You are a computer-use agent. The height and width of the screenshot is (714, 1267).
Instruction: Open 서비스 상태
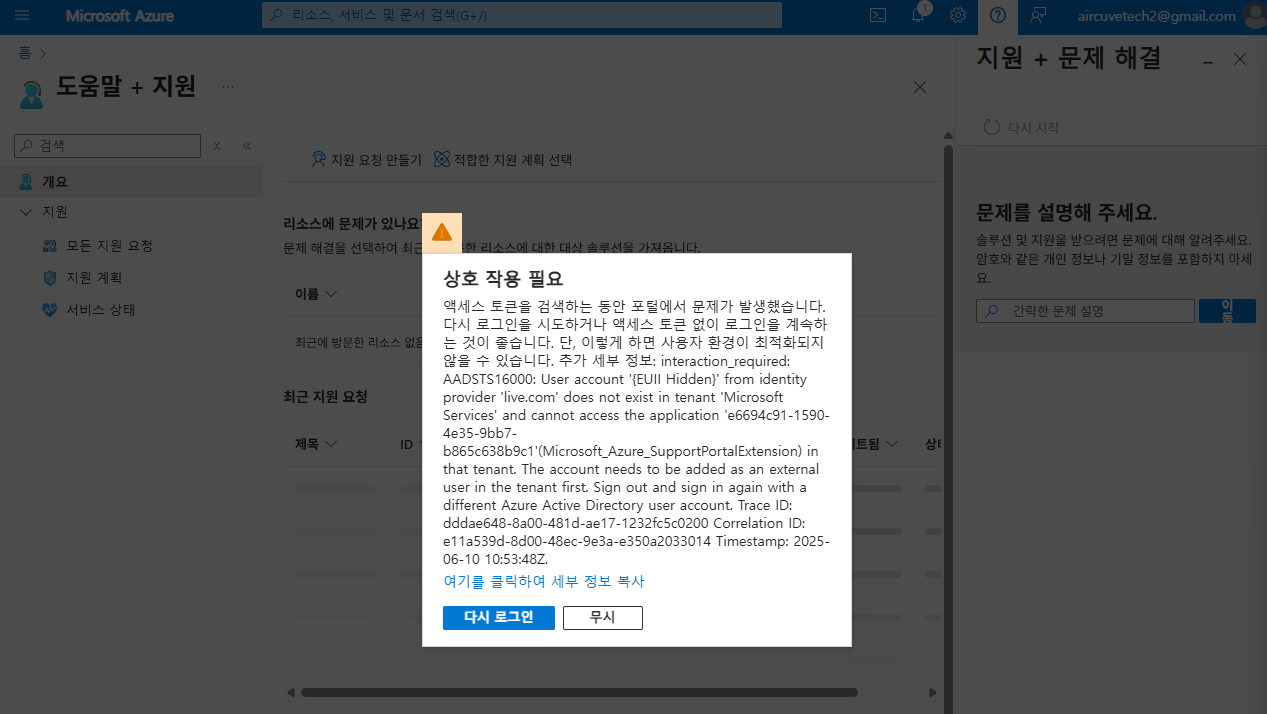(x=100, y=310)
